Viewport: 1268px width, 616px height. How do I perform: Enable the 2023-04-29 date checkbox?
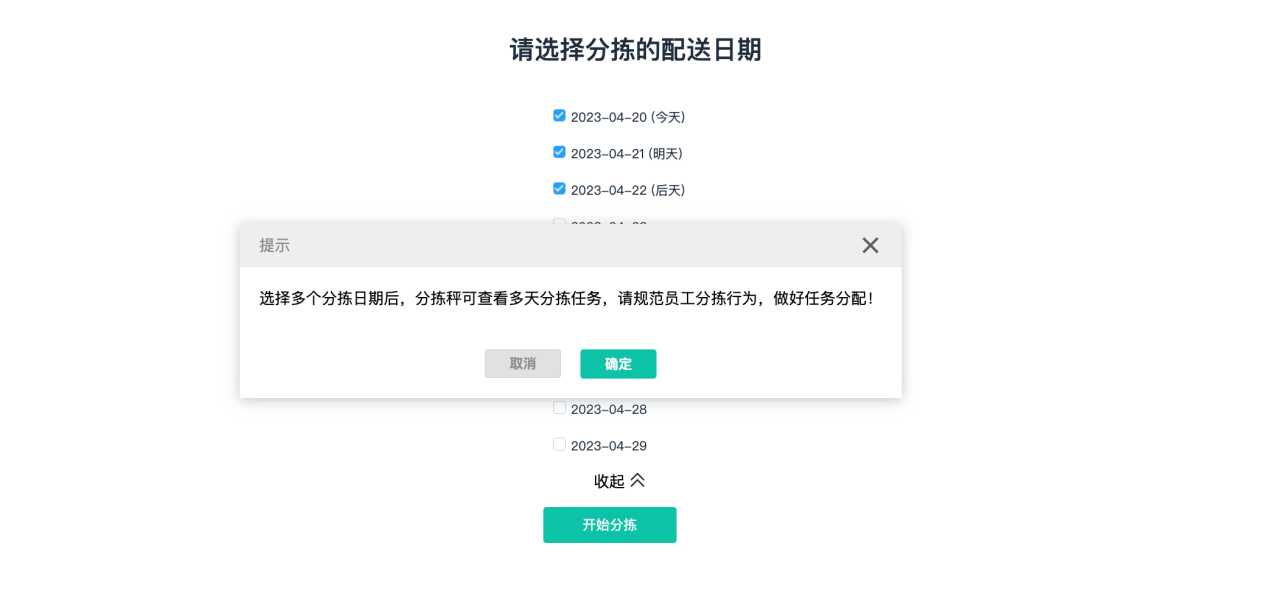tap(559, 444)
